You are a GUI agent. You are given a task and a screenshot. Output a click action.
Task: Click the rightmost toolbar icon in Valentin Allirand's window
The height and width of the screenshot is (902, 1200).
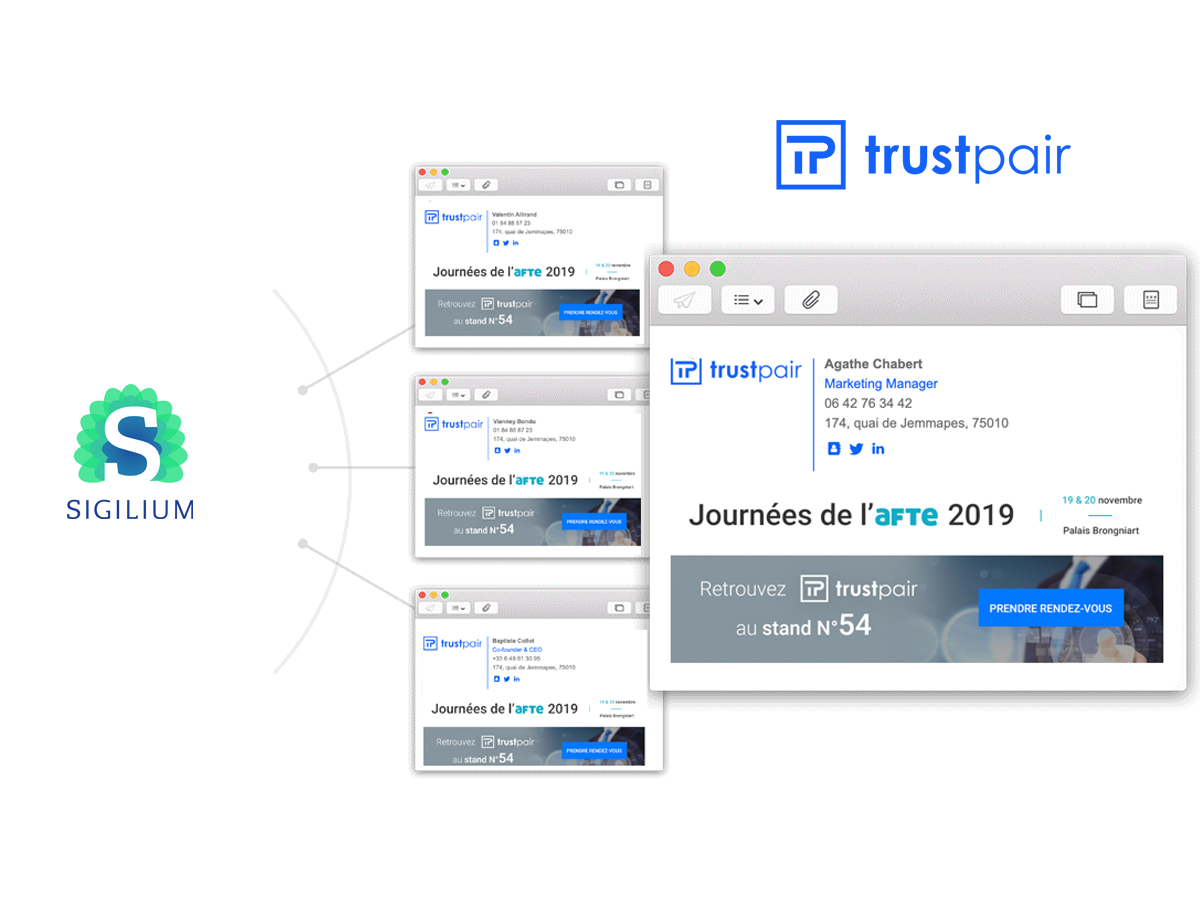tap(647, 185)
